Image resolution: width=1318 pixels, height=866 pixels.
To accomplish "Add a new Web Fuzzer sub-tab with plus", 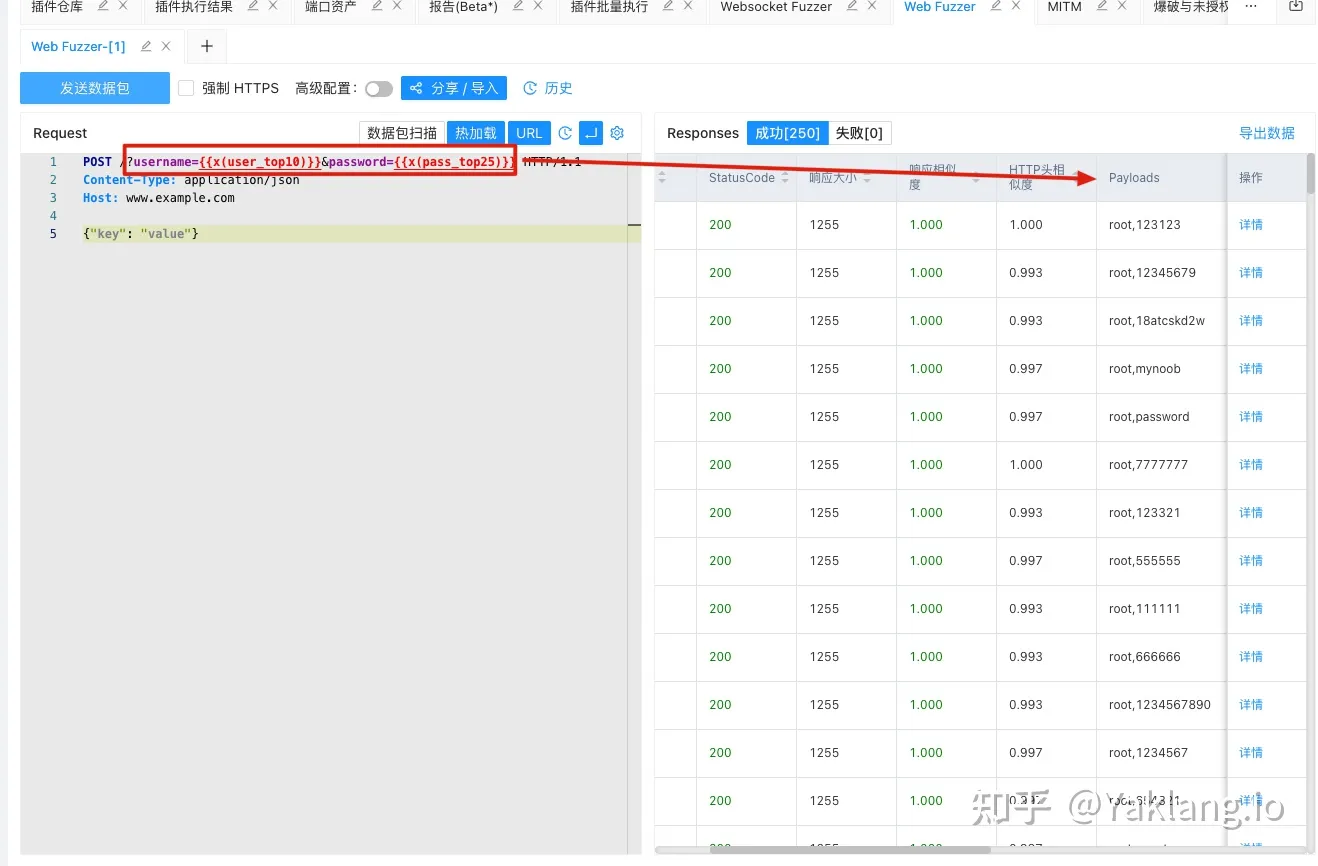I will coord(207,46).
